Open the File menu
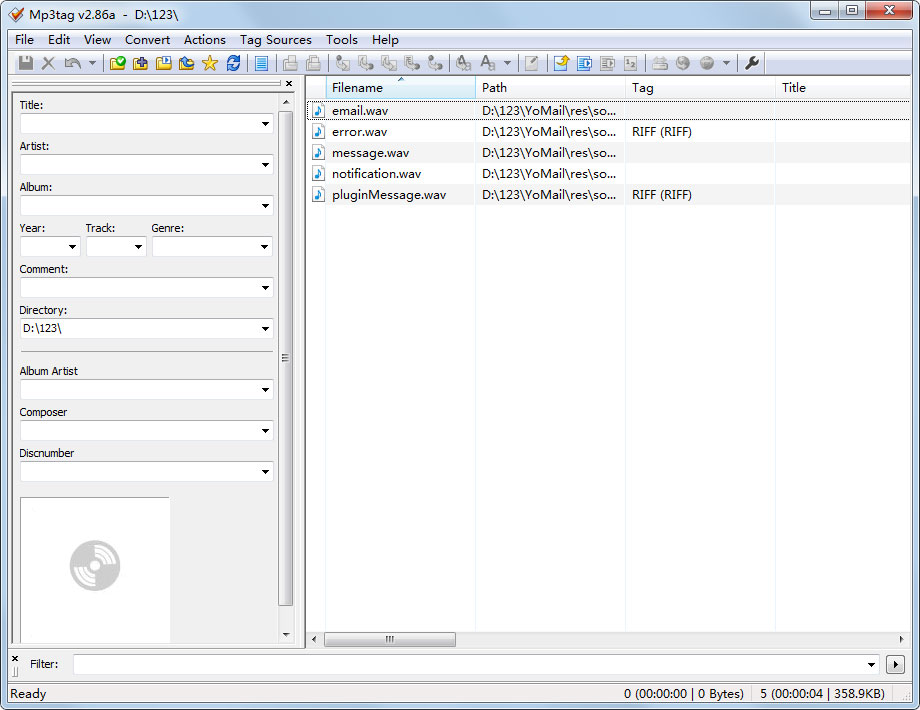This screenshot has height=710, width=920. pos(24,39)
